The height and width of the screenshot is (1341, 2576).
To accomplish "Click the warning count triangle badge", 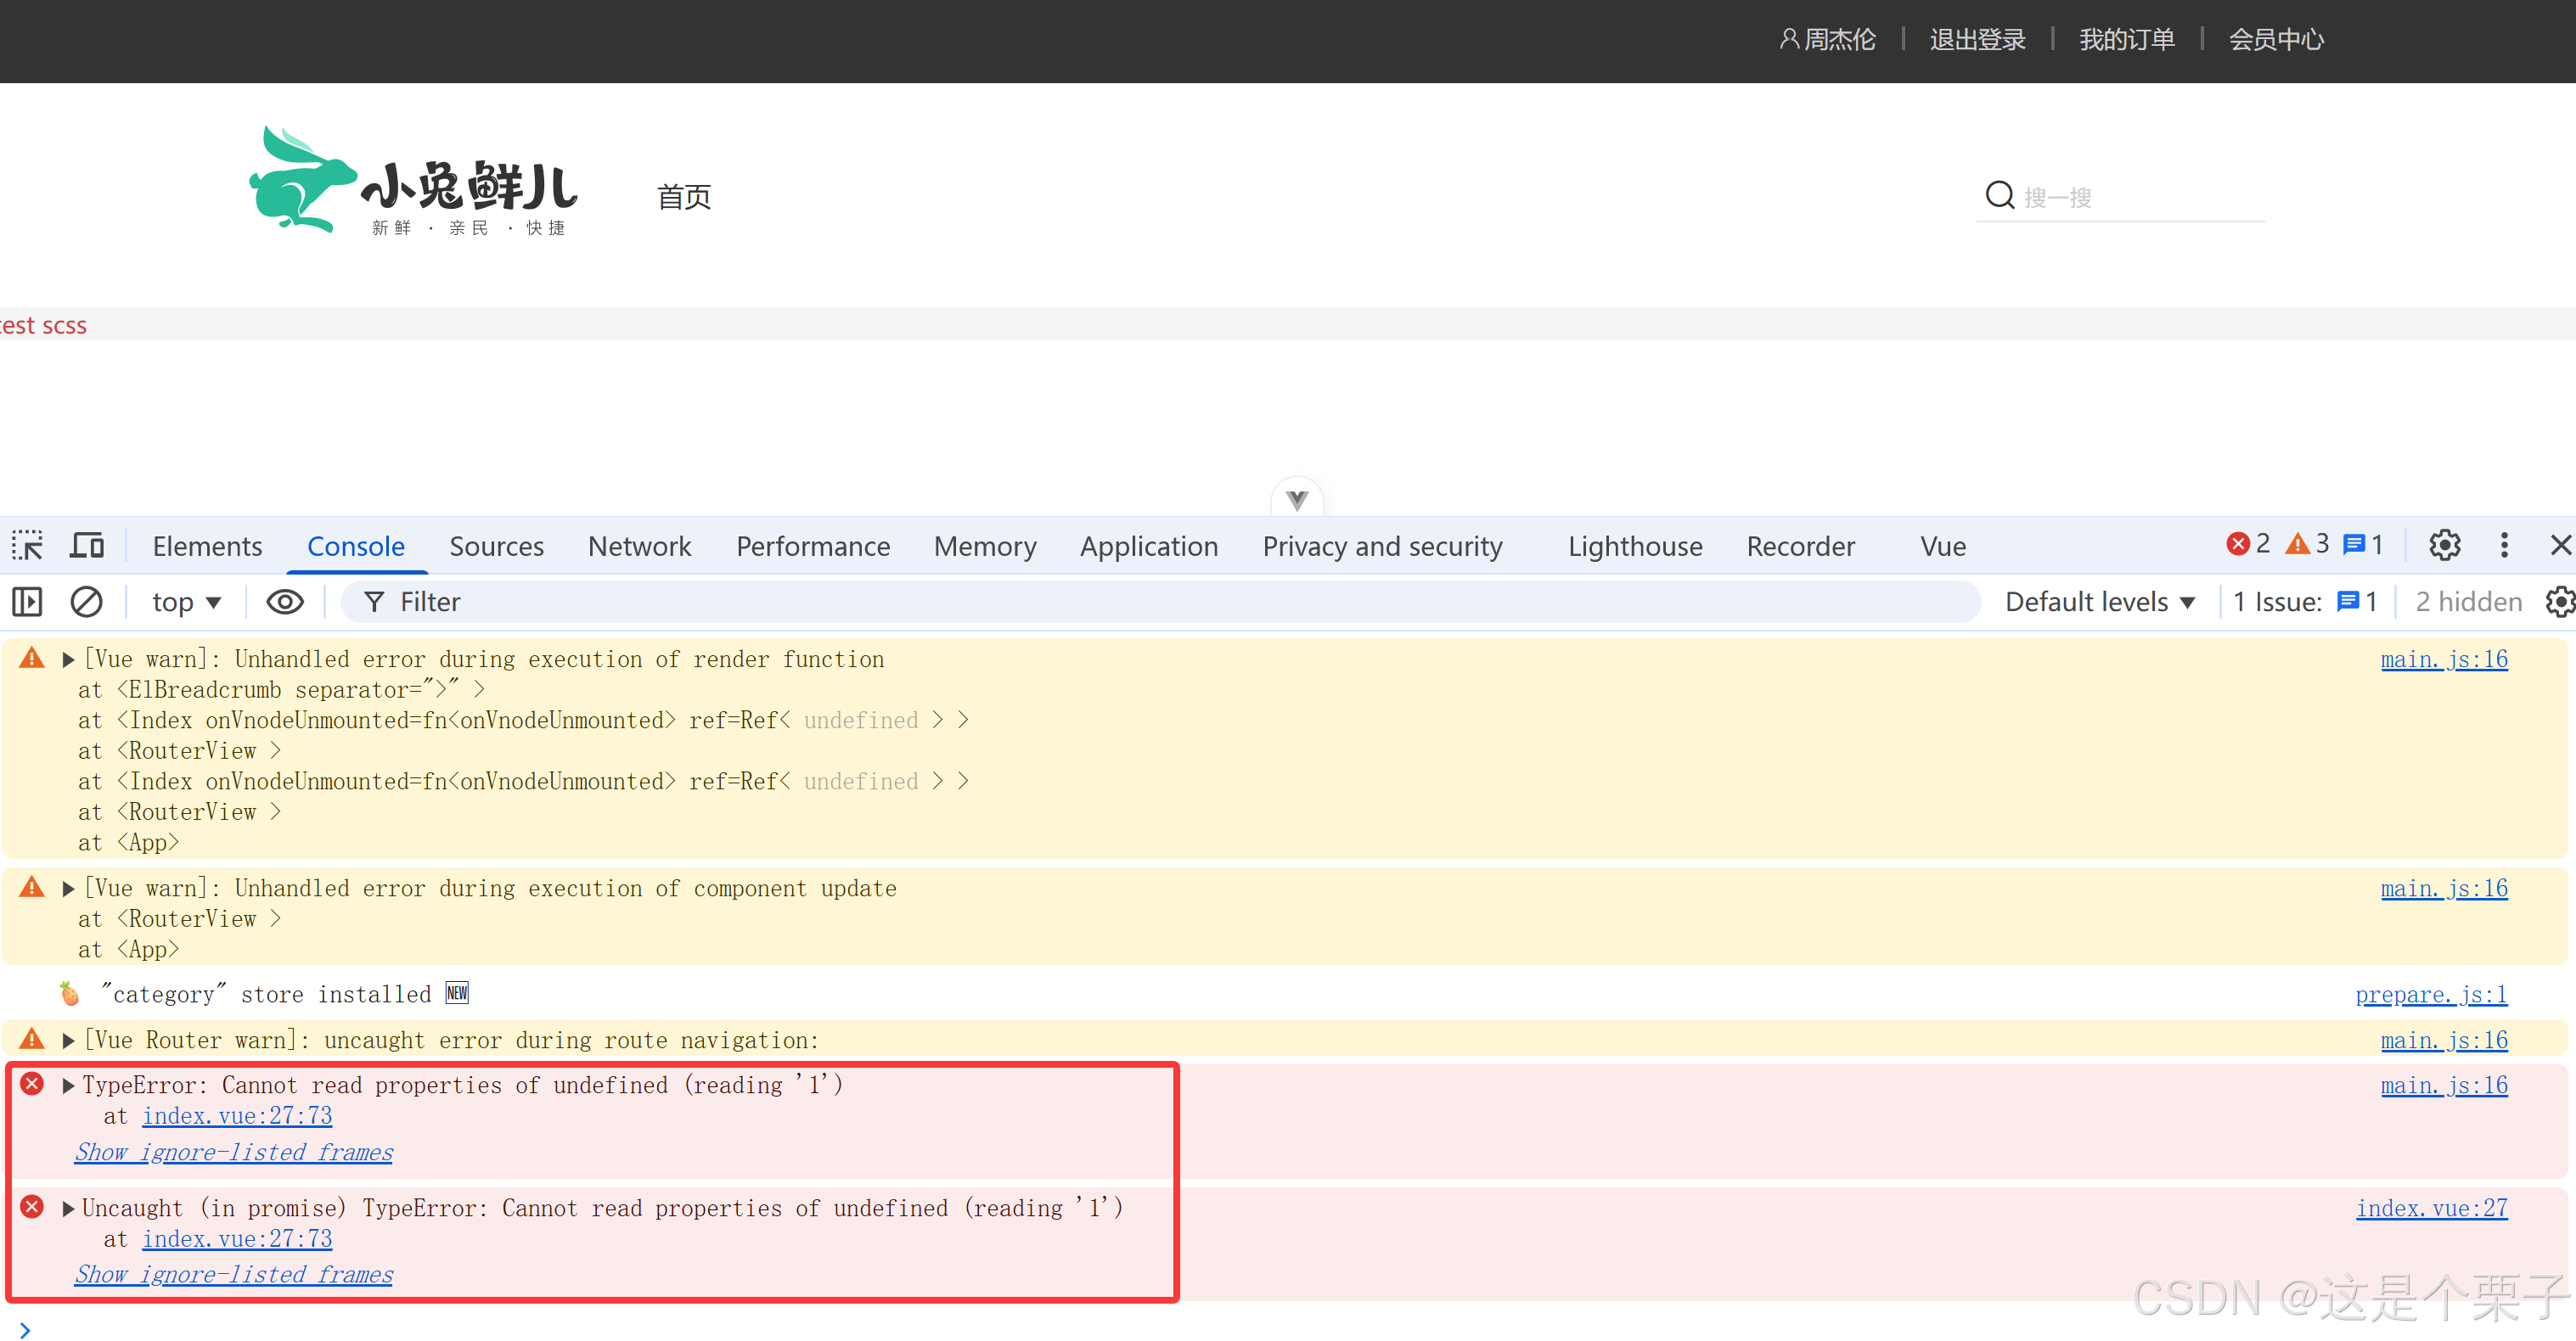I will (x=2307, y=544).
